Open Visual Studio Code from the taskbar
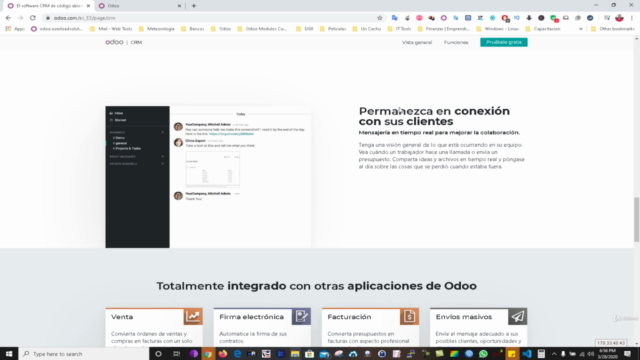This screenshot has height=360, width=640. 527,354
